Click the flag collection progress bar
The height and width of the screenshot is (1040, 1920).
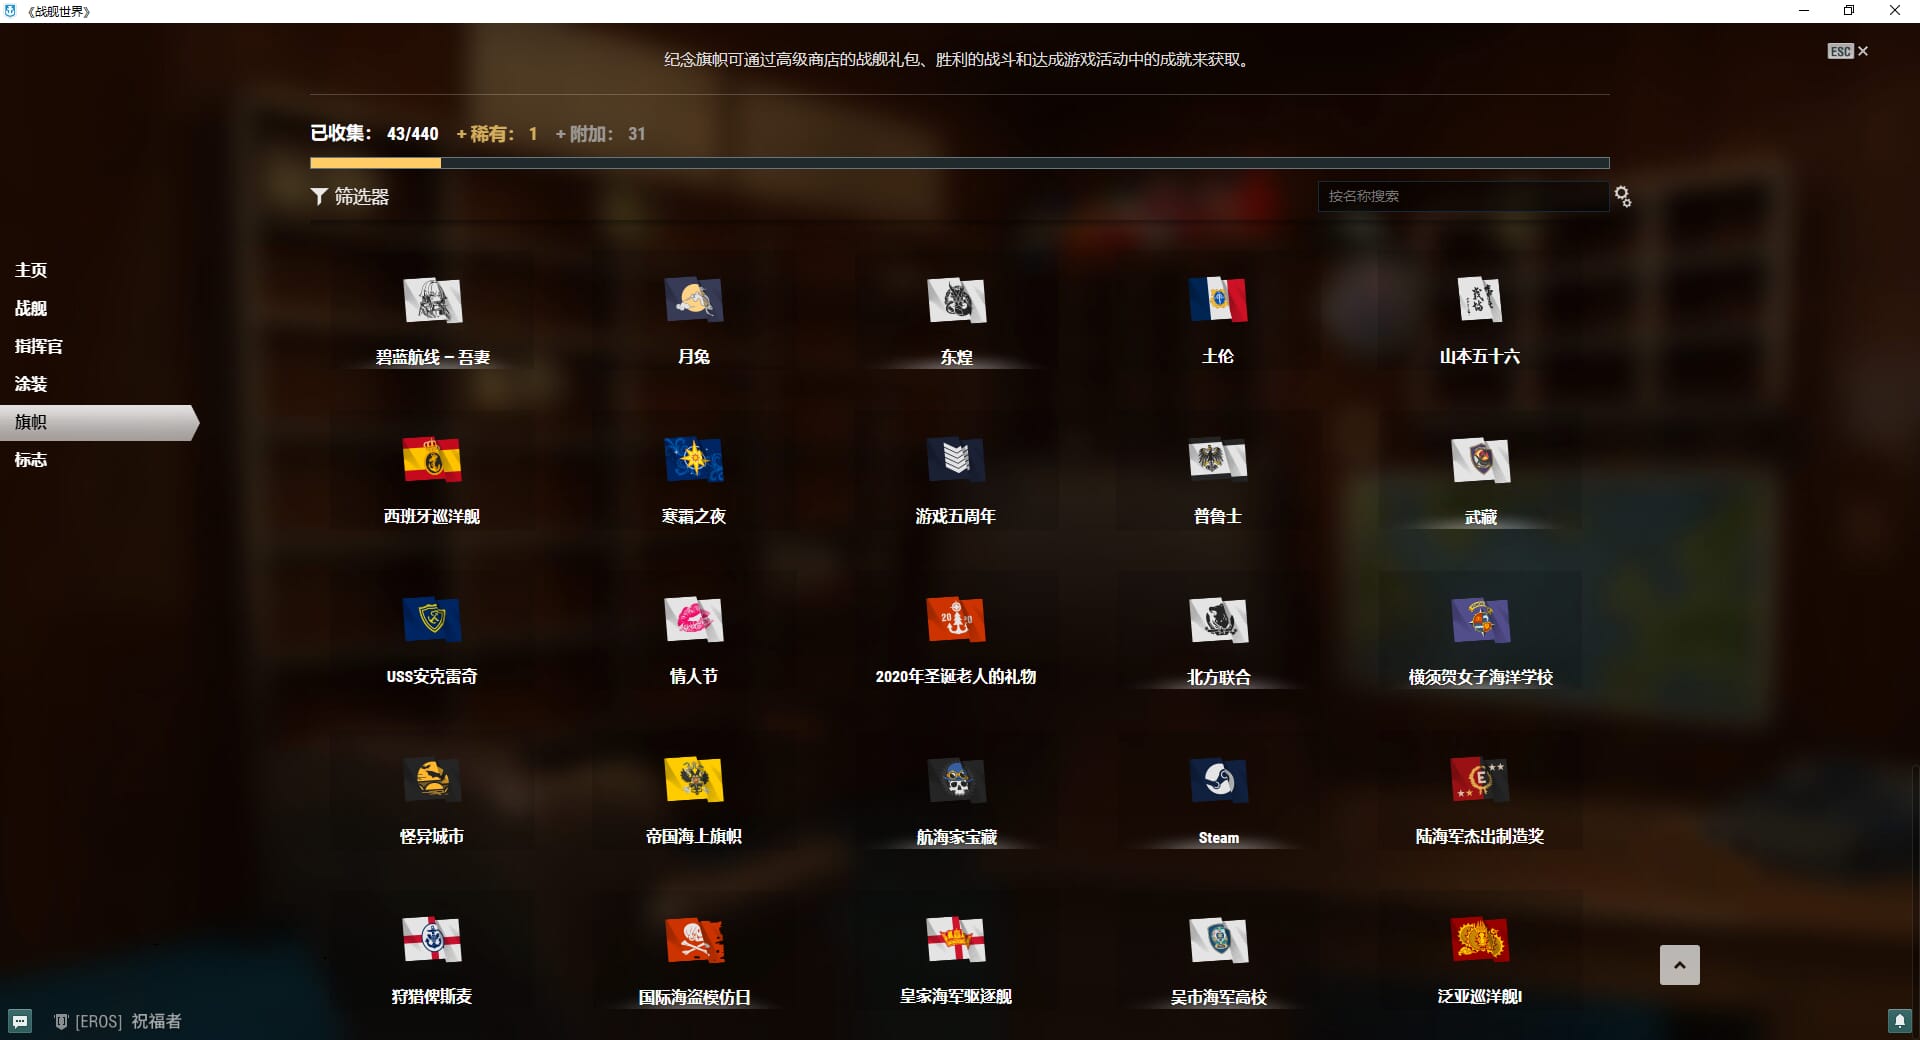pos(959,163)
